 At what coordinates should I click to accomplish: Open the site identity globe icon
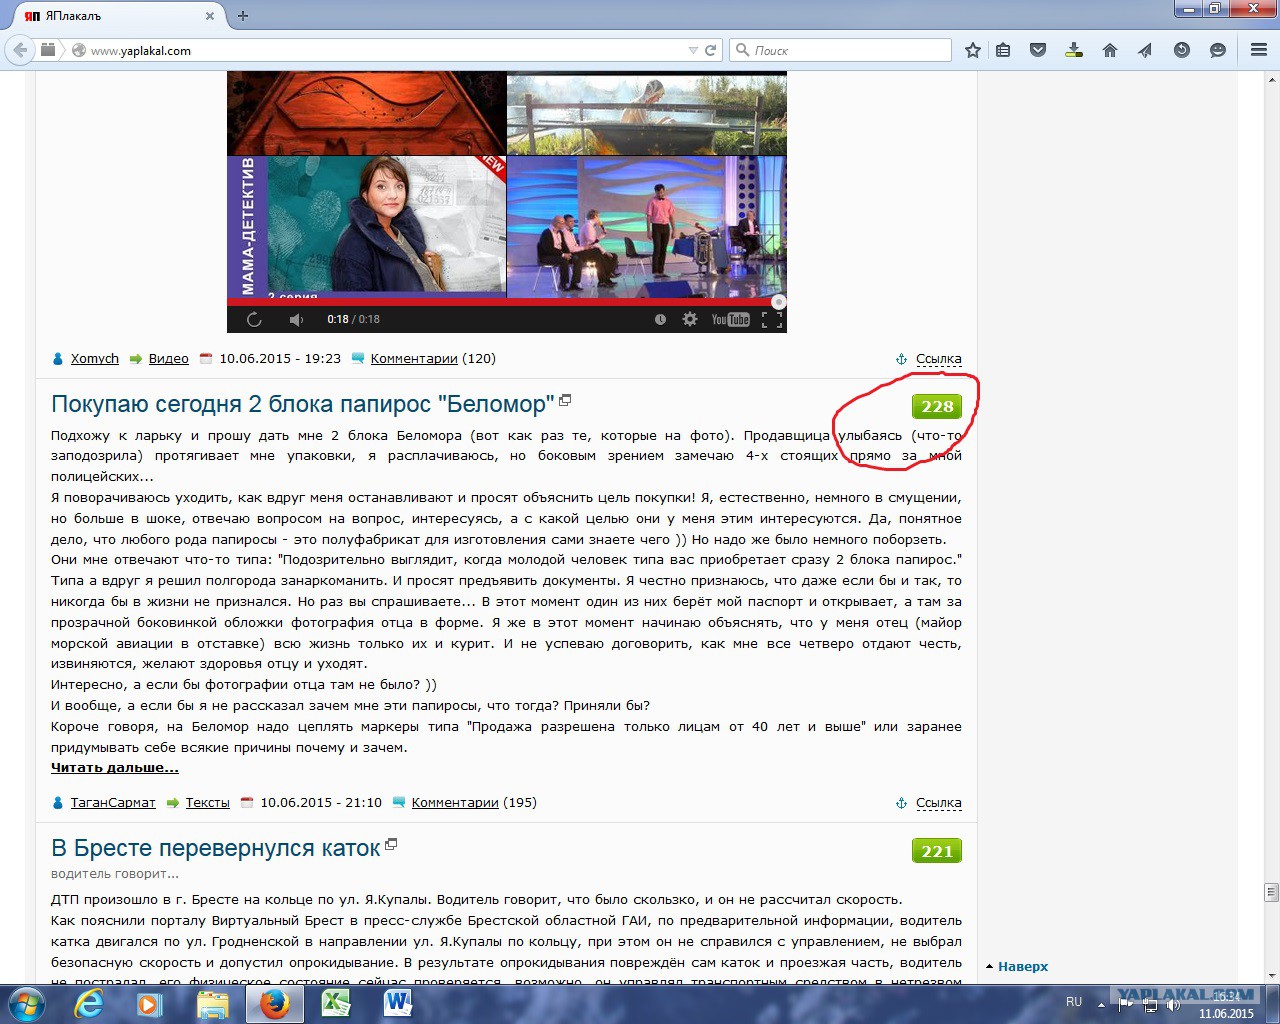[x=79, y=50]
